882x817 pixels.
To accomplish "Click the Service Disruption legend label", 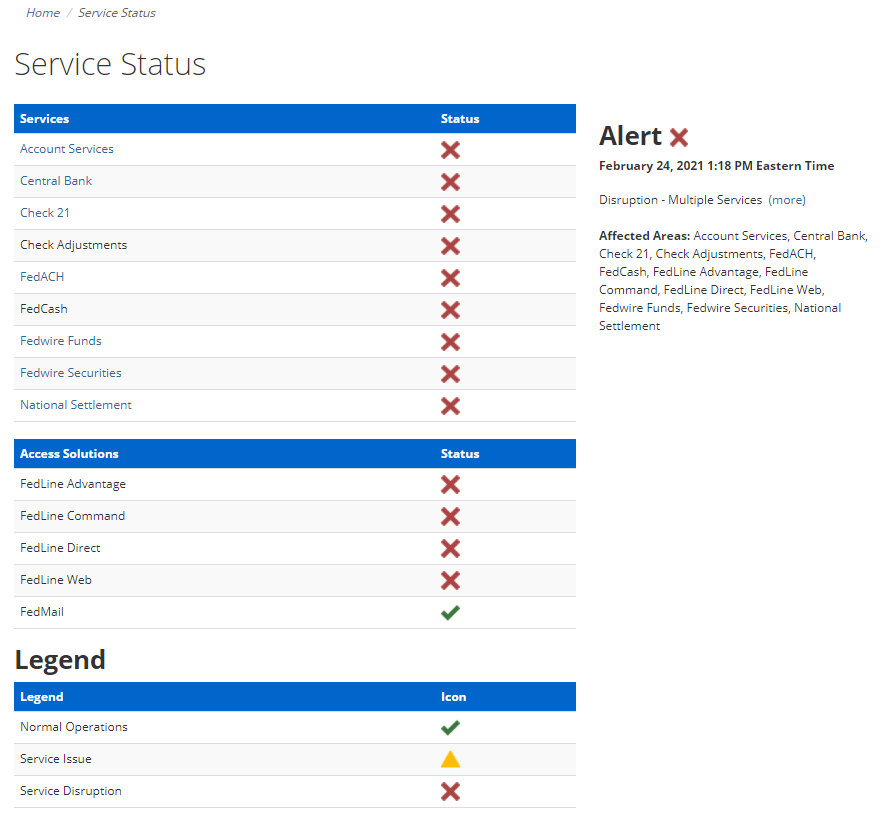I will pyautogui.click(x=71, y=792).
